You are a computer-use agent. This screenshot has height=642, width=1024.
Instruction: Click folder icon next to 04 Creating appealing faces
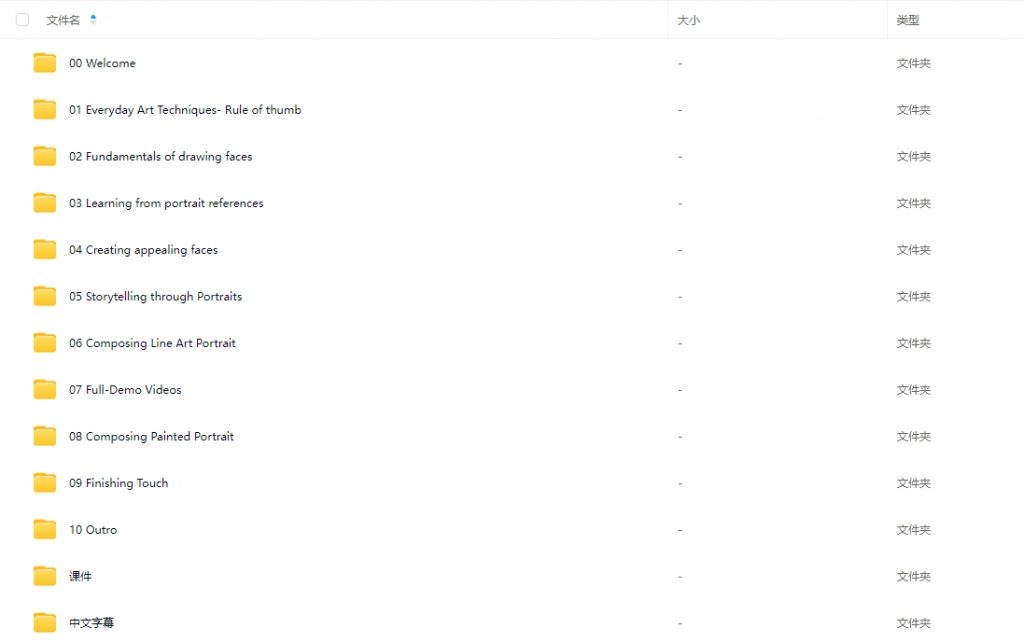(44, 249)
